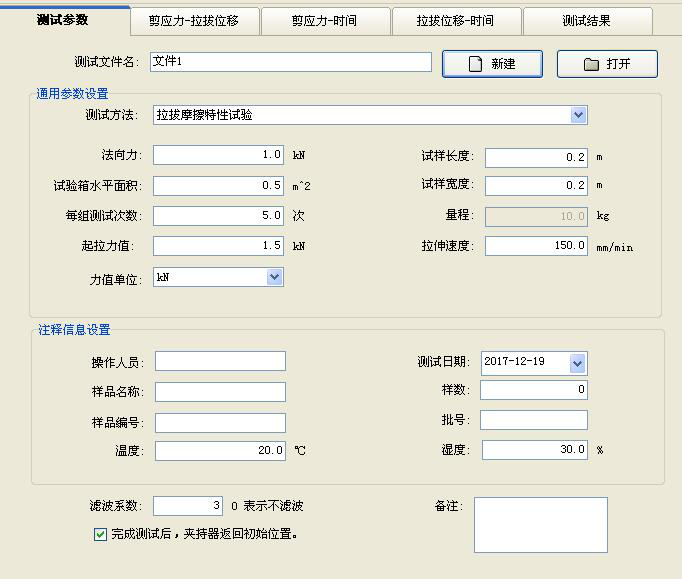Open the 测试日期 date picker dropdown
682x579 pixels.
[x=577, y=362]
